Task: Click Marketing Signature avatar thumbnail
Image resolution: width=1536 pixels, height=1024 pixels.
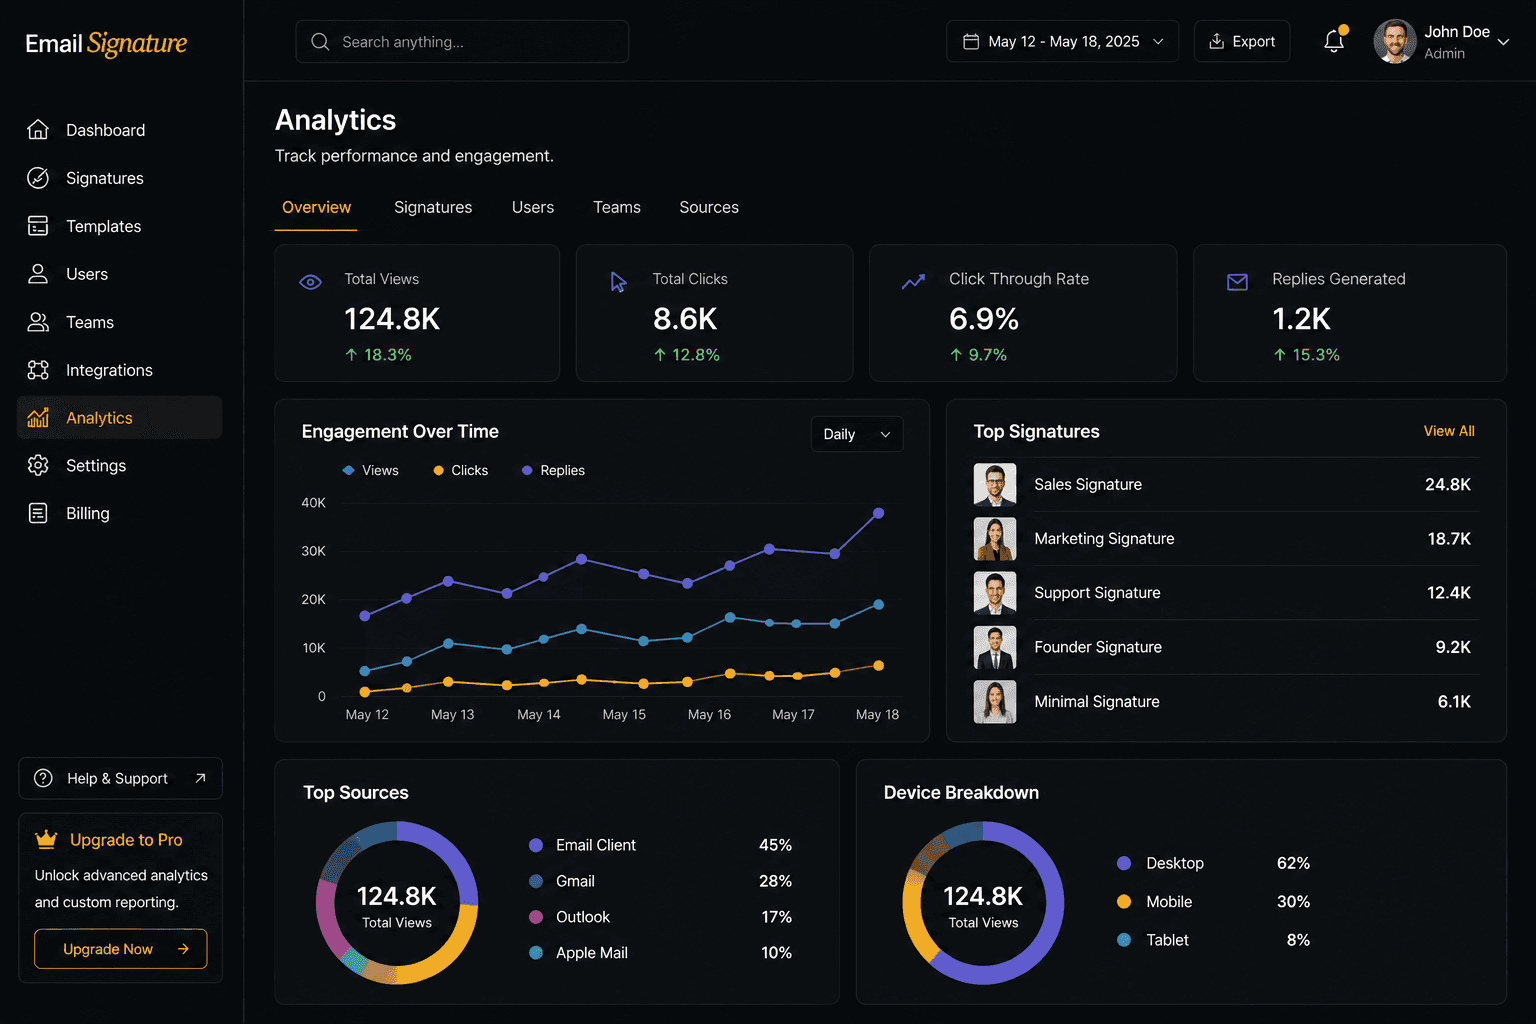Action: click(995, 539)
